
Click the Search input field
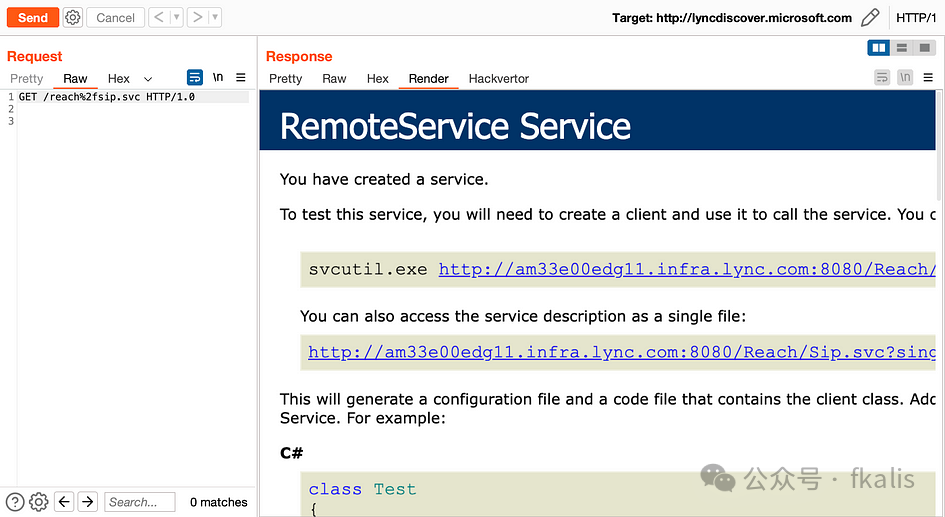[x=140, y=502]
